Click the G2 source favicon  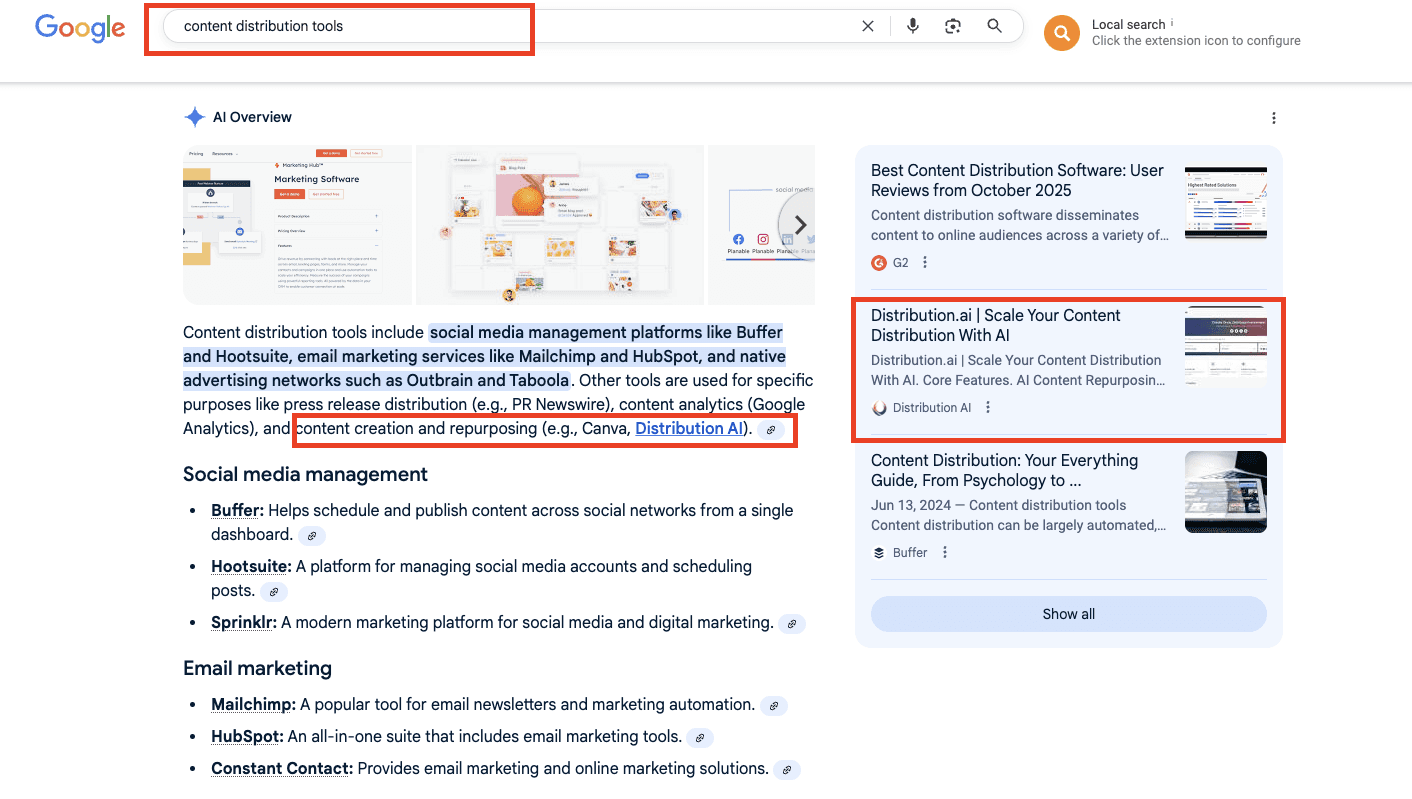click(879, 263)
